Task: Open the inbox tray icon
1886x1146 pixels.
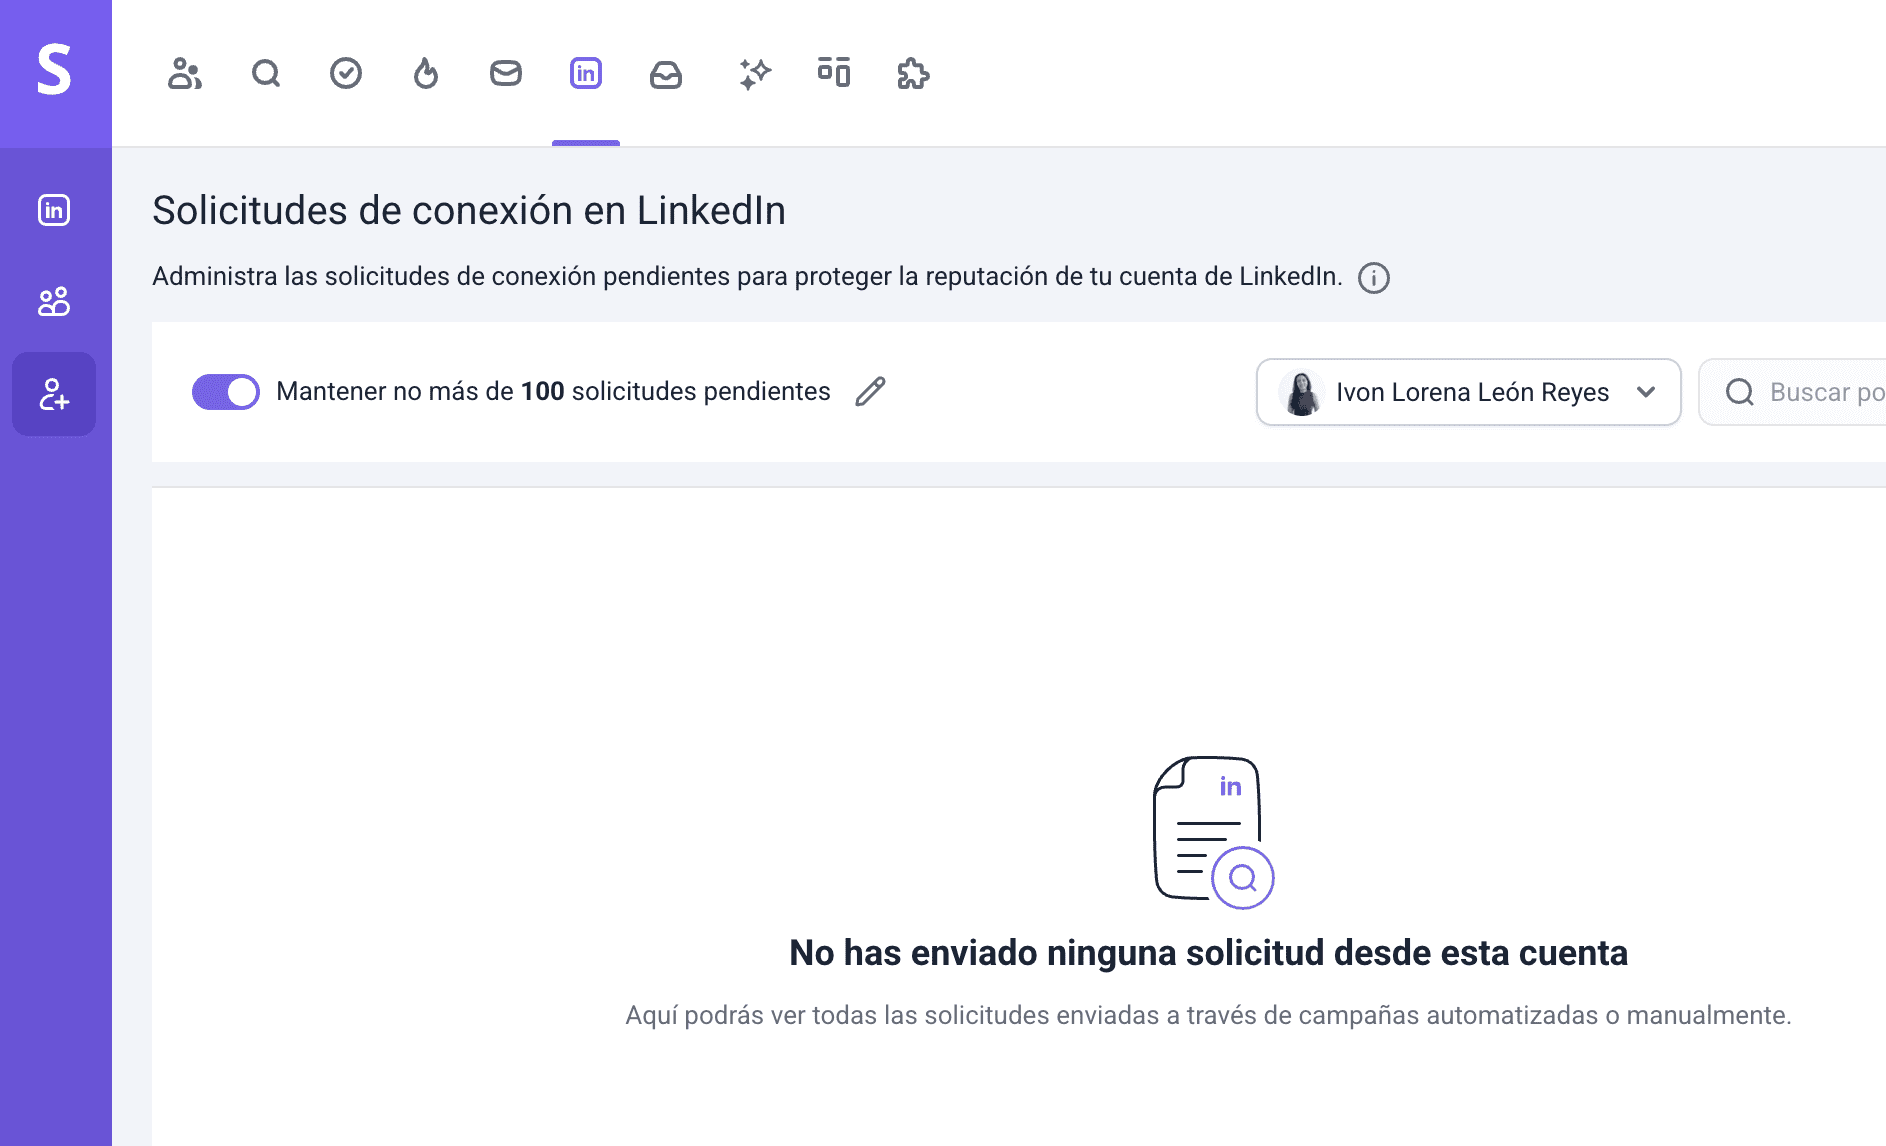Action: pos(666,74)
